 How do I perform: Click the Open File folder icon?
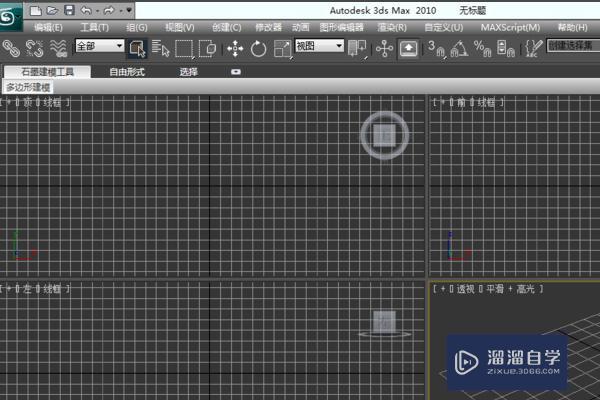[52, 11]
